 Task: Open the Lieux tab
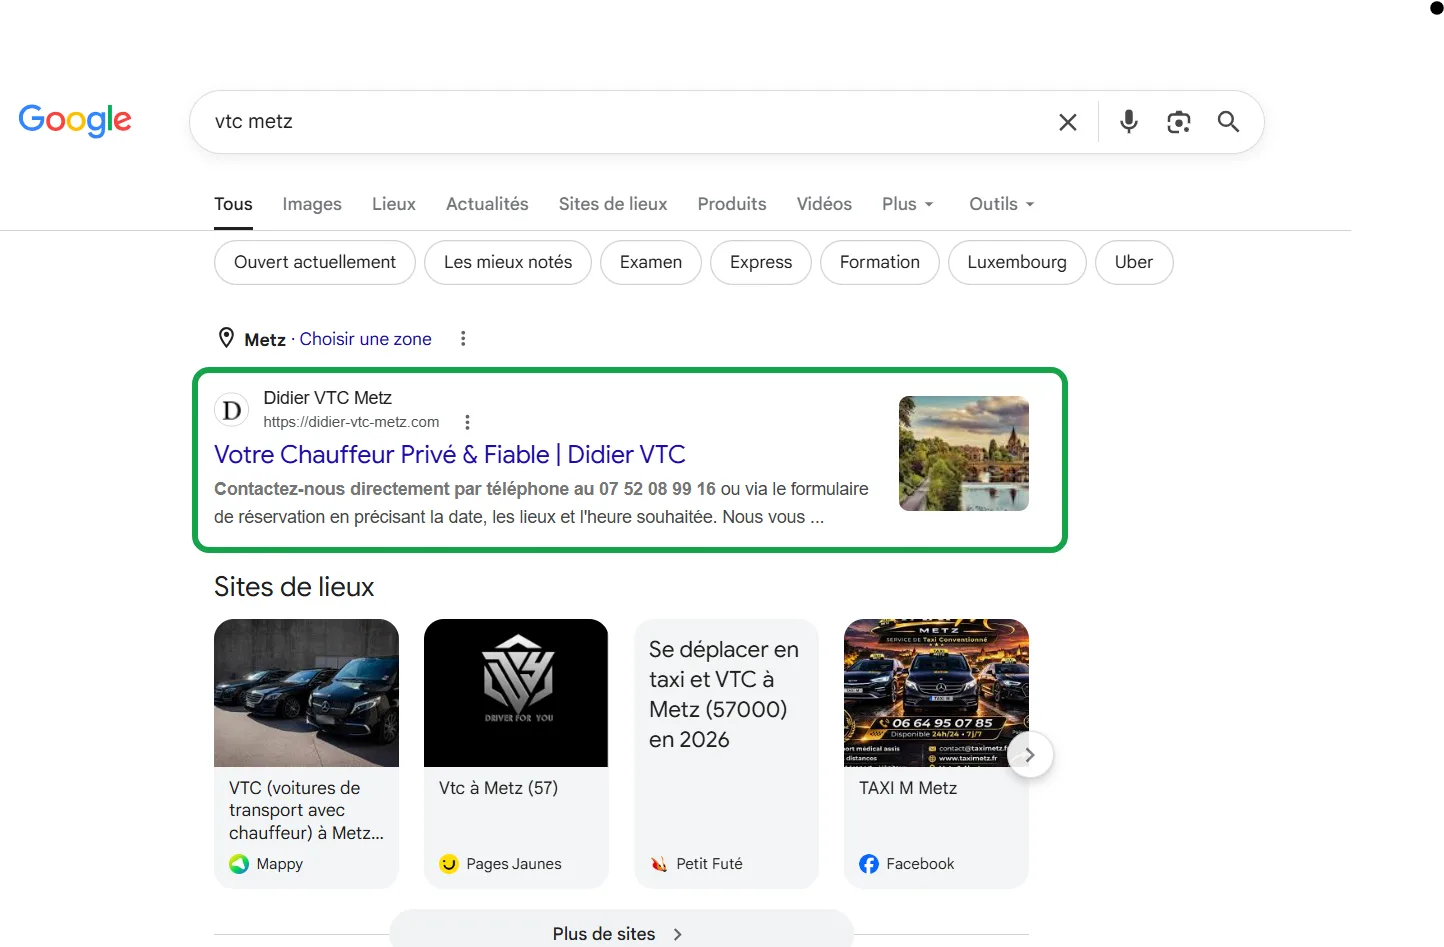pos(394,204)
